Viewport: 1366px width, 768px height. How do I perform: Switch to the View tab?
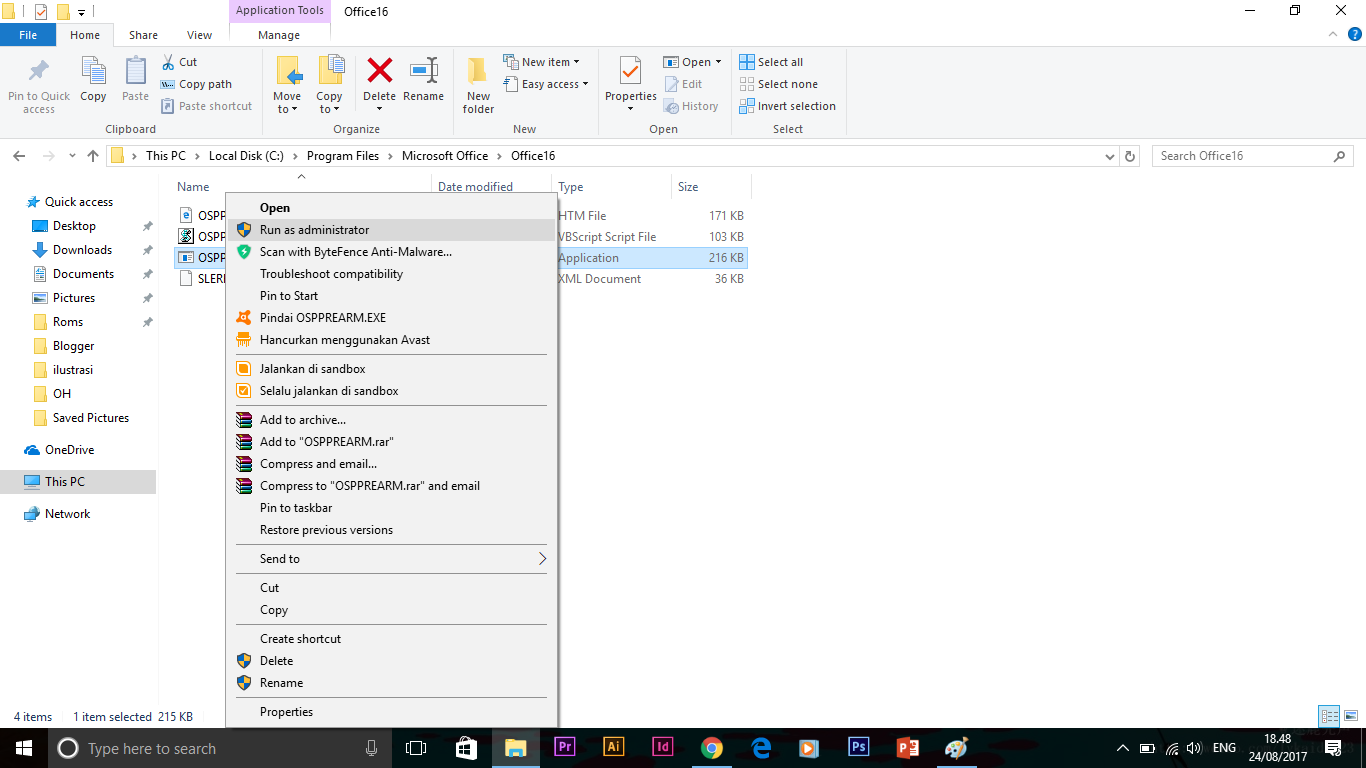[x=200, y=35]
